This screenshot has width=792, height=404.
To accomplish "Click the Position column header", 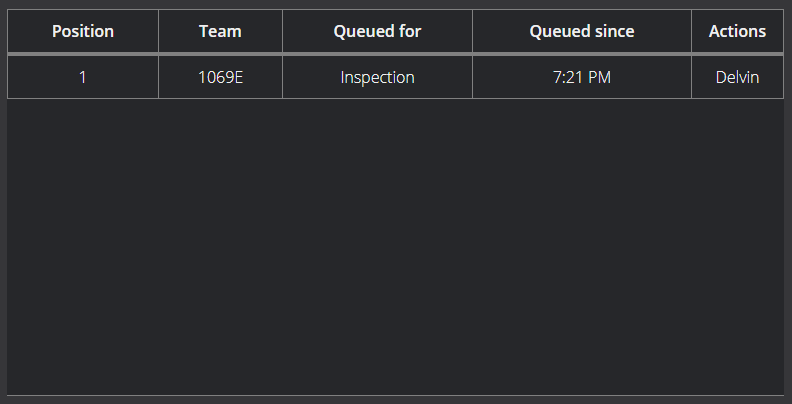I will [83, 31].
